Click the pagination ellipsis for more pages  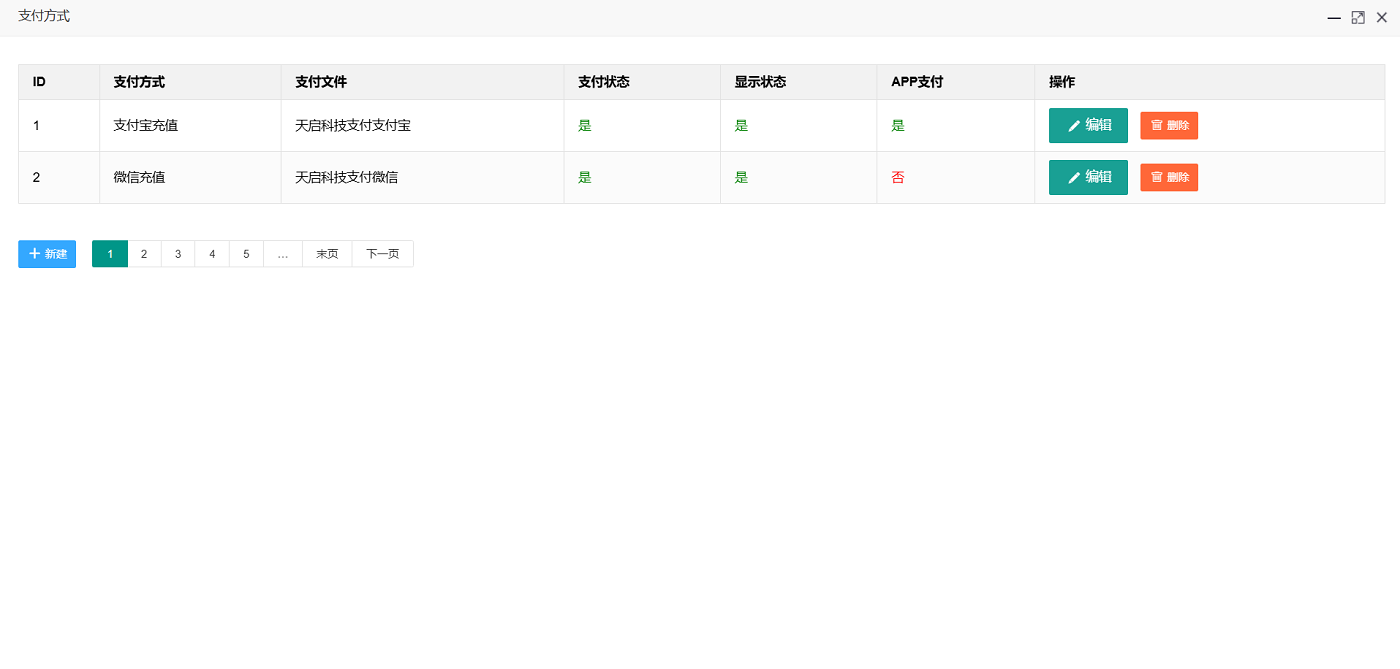pyautogui.click(x=283, y=254)
